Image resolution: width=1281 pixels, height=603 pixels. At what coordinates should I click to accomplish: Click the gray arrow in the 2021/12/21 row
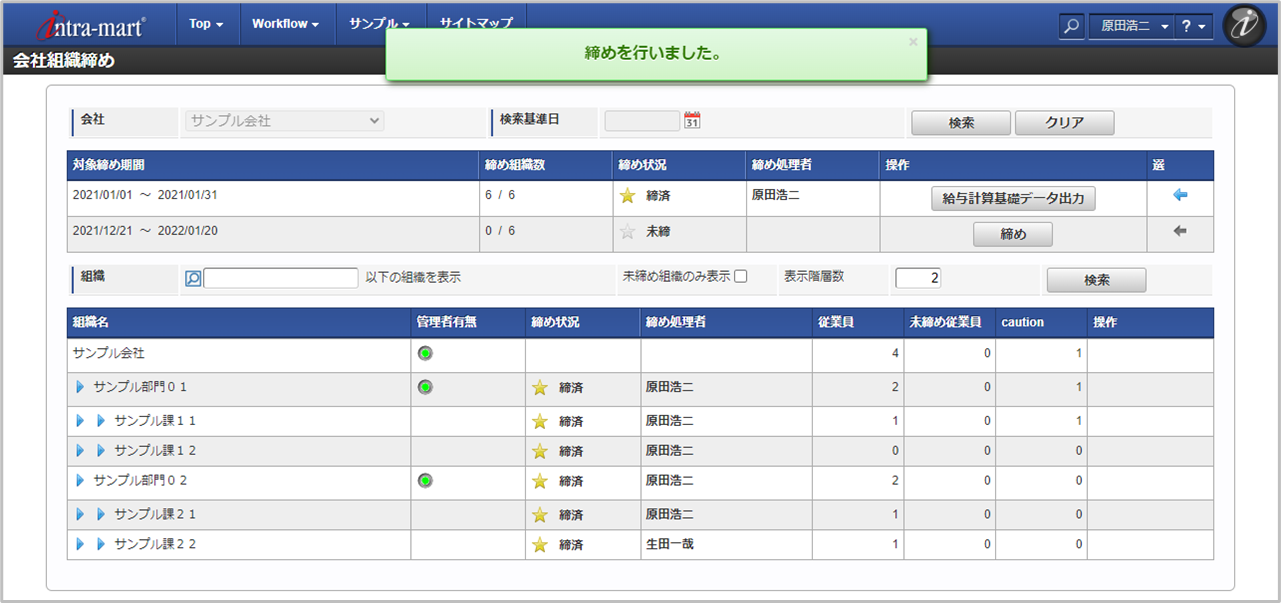(1180, 231)
